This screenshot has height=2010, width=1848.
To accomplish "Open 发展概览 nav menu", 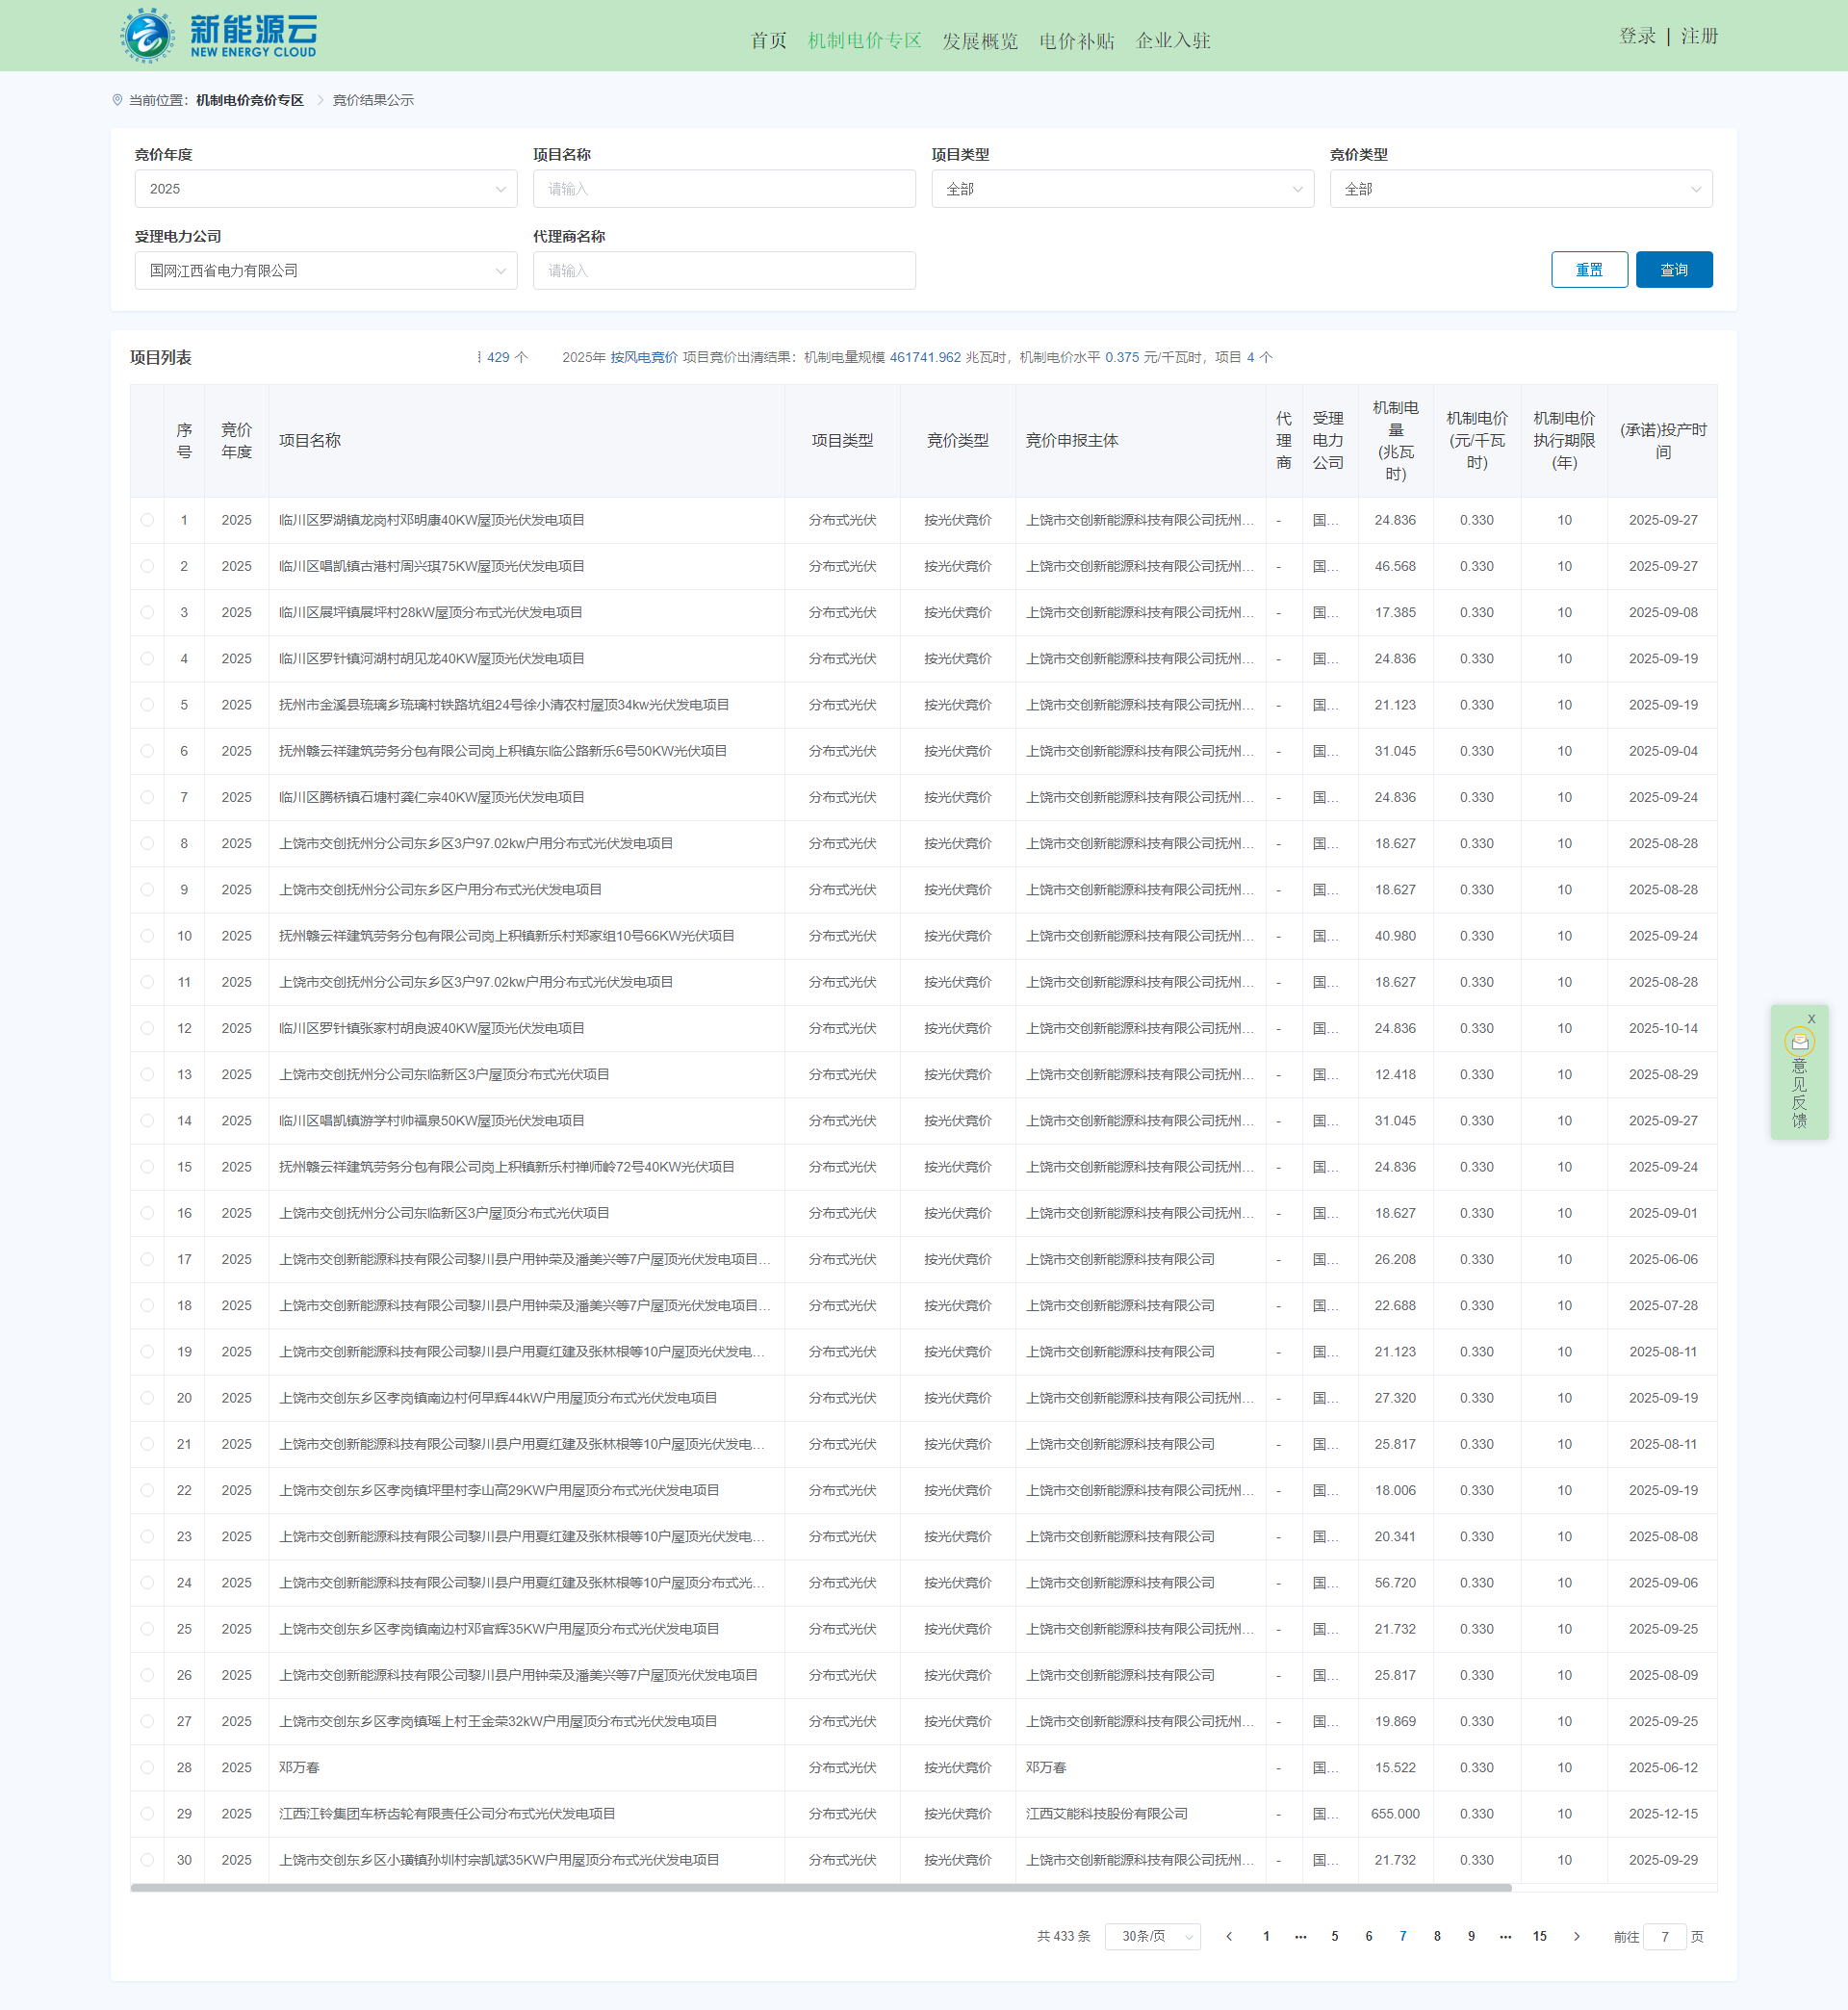I will point(979,41).
